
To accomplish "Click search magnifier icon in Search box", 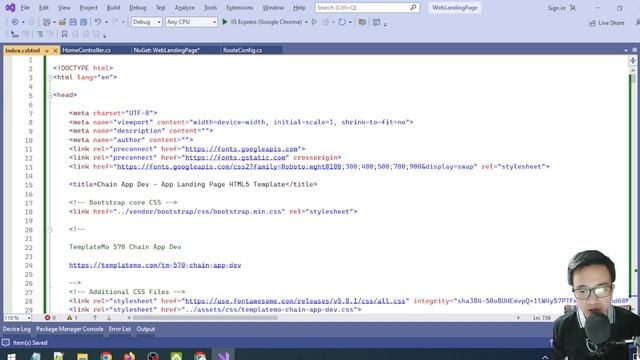I will pos(413,7).
